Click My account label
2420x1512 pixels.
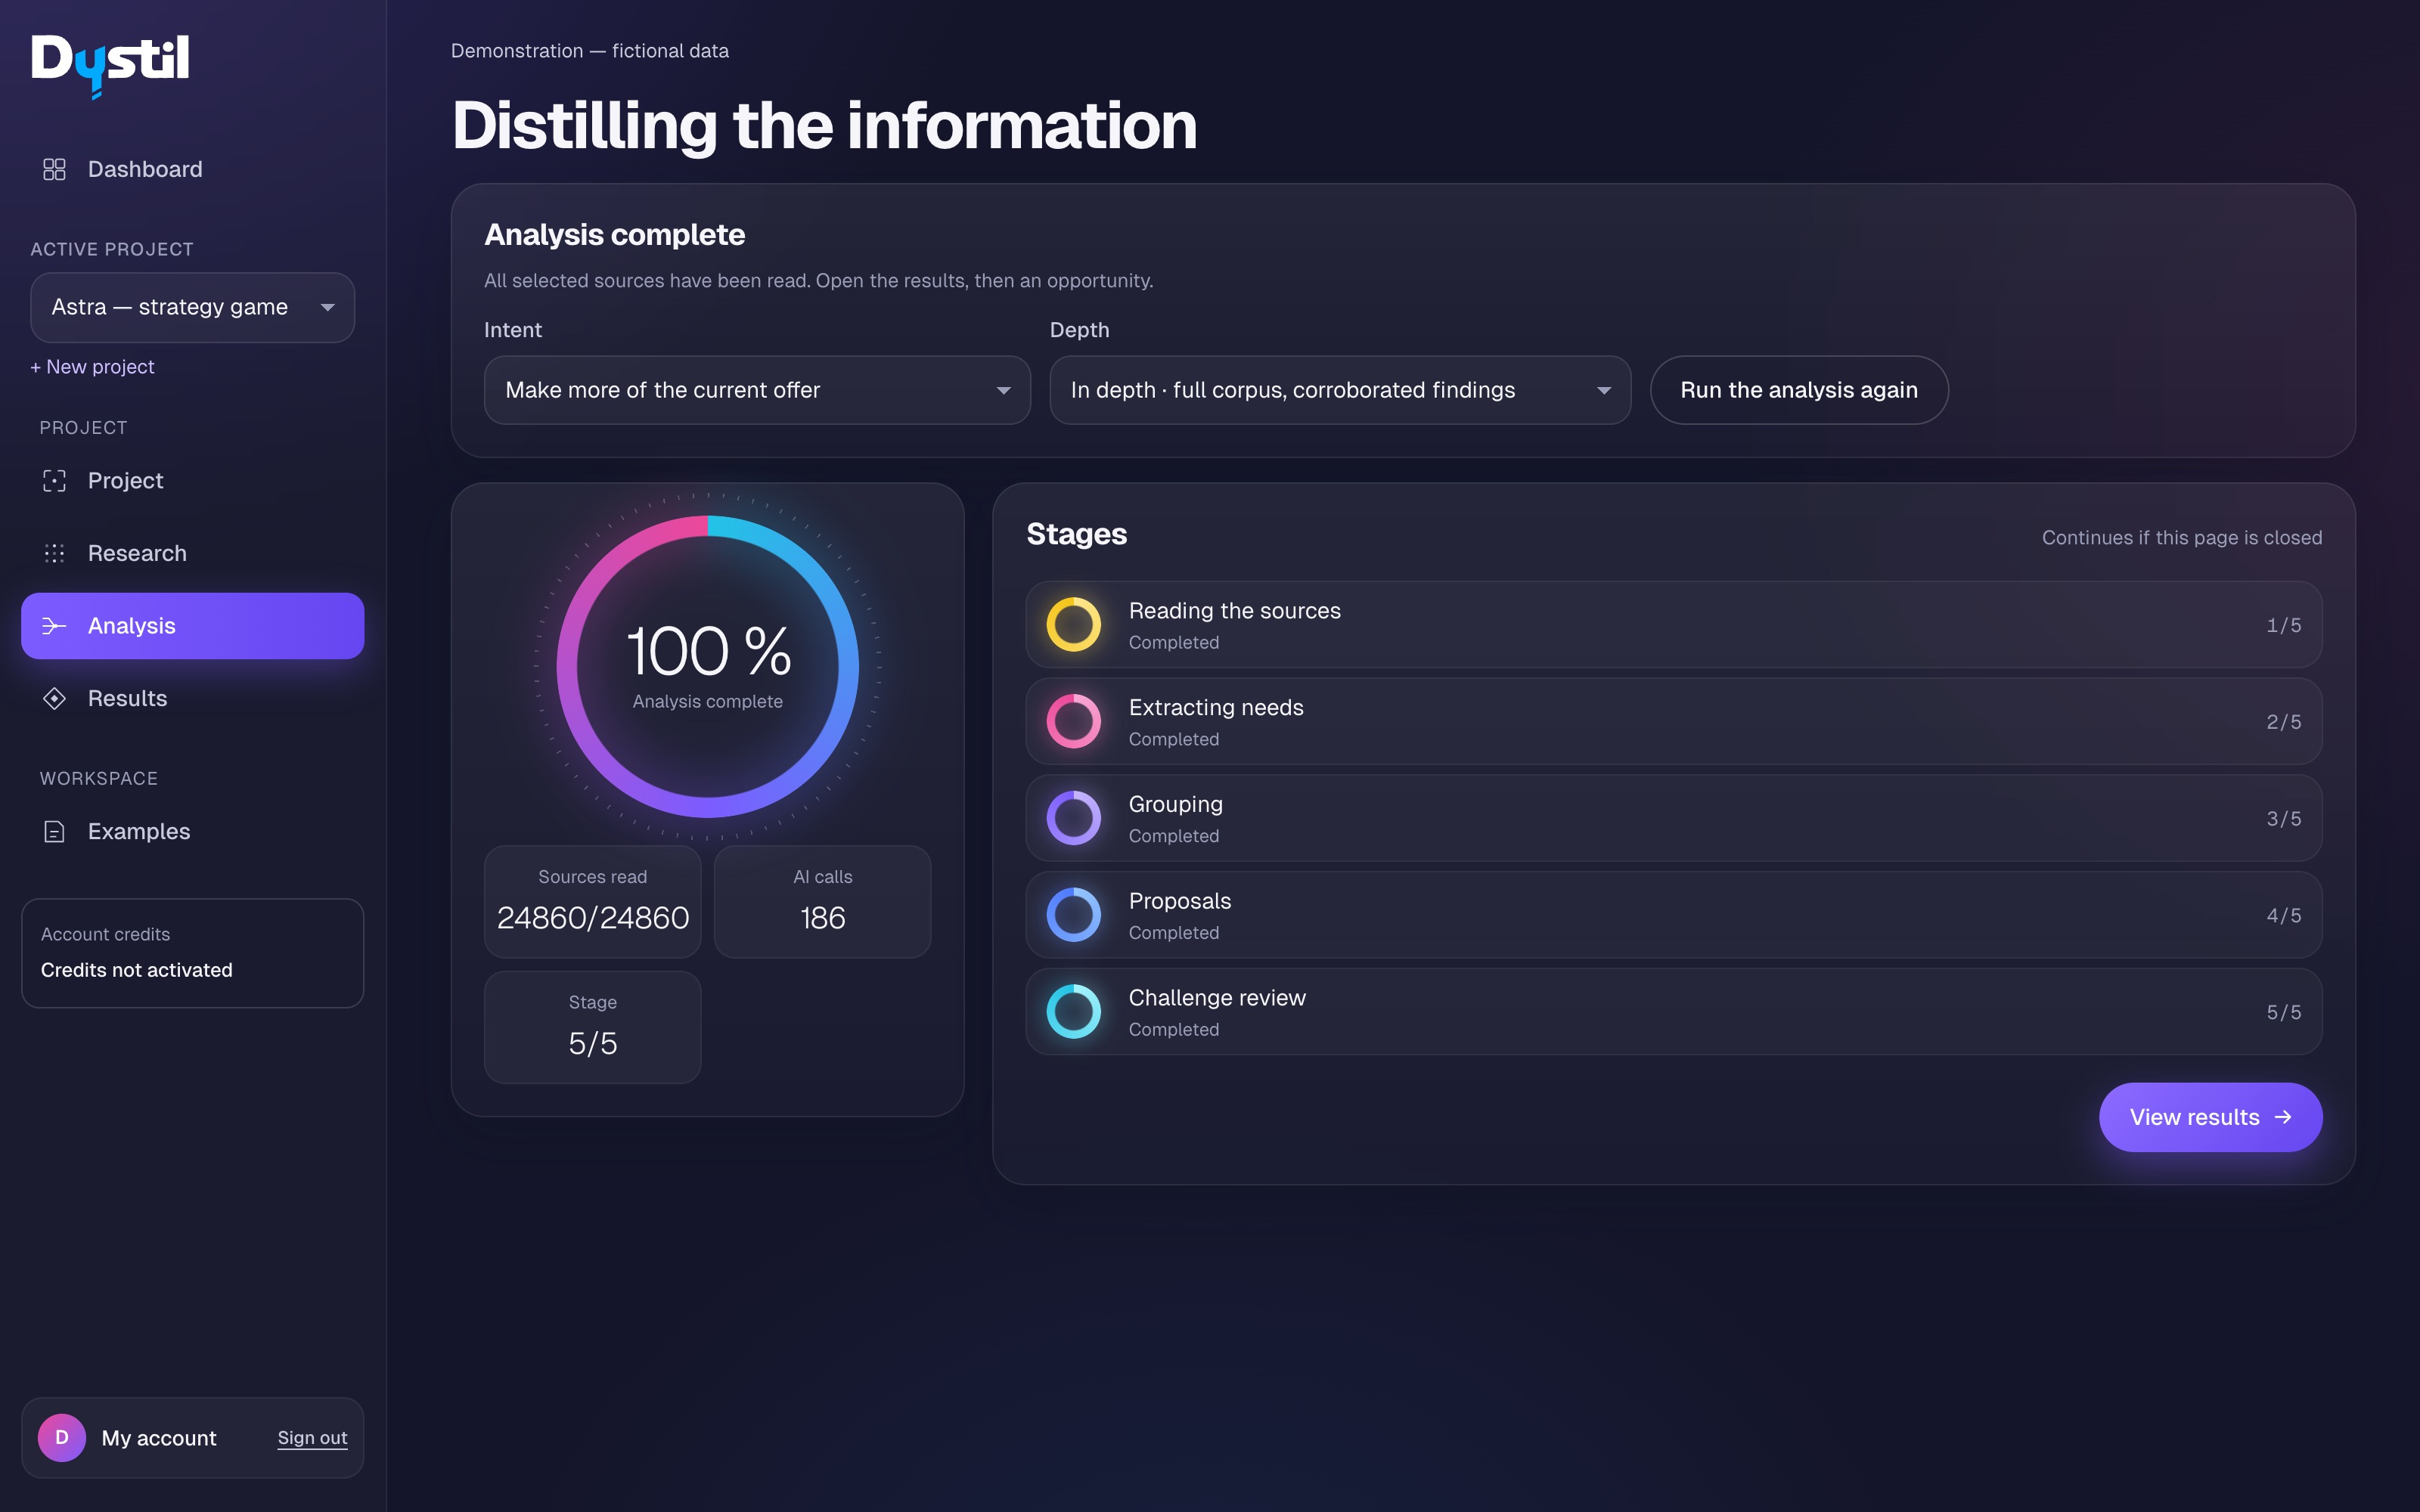pyautogui.click(x=159, y=1438)
